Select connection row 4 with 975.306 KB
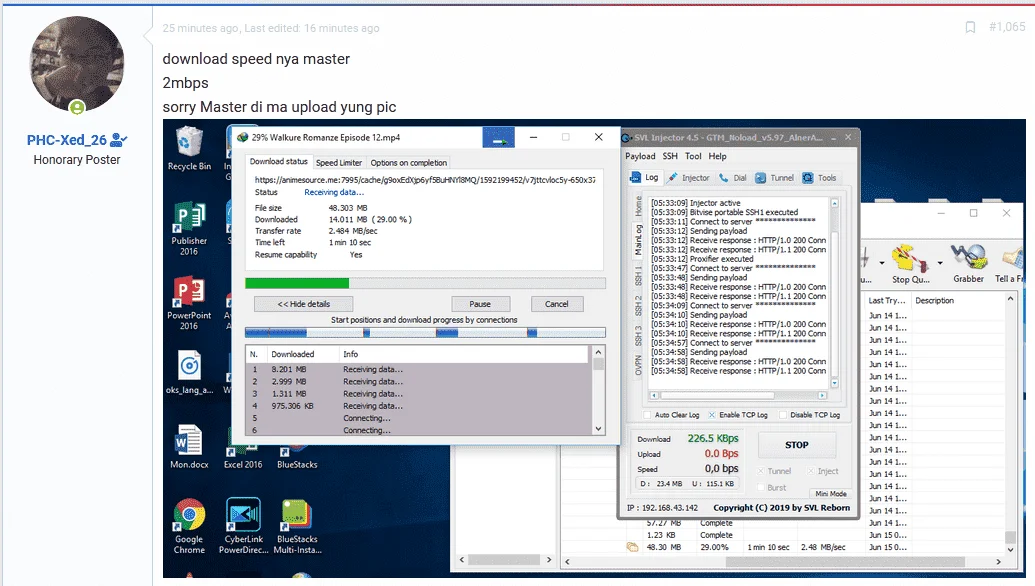The height and width of the screenshot is (586, 1035). point(418,406)
